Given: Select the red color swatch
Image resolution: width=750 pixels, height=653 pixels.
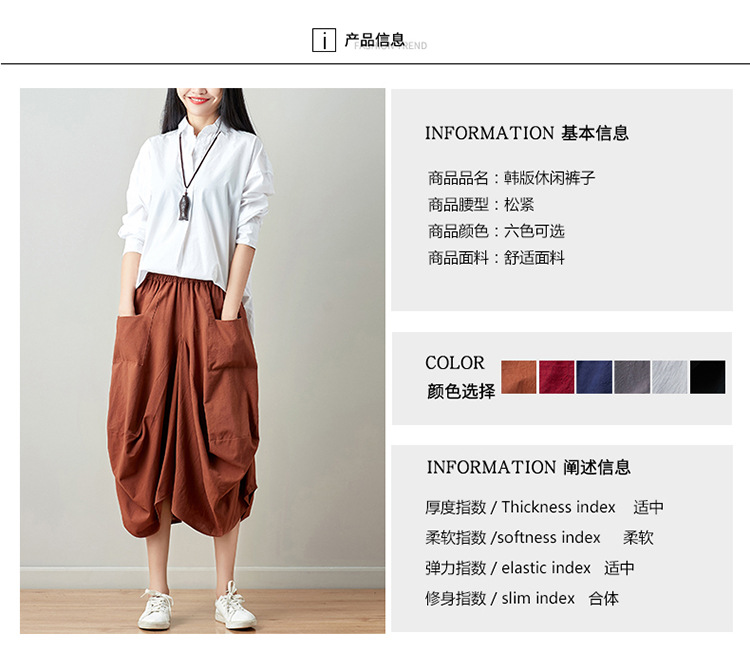Looking at the screenshot, I should pos(556,377).
